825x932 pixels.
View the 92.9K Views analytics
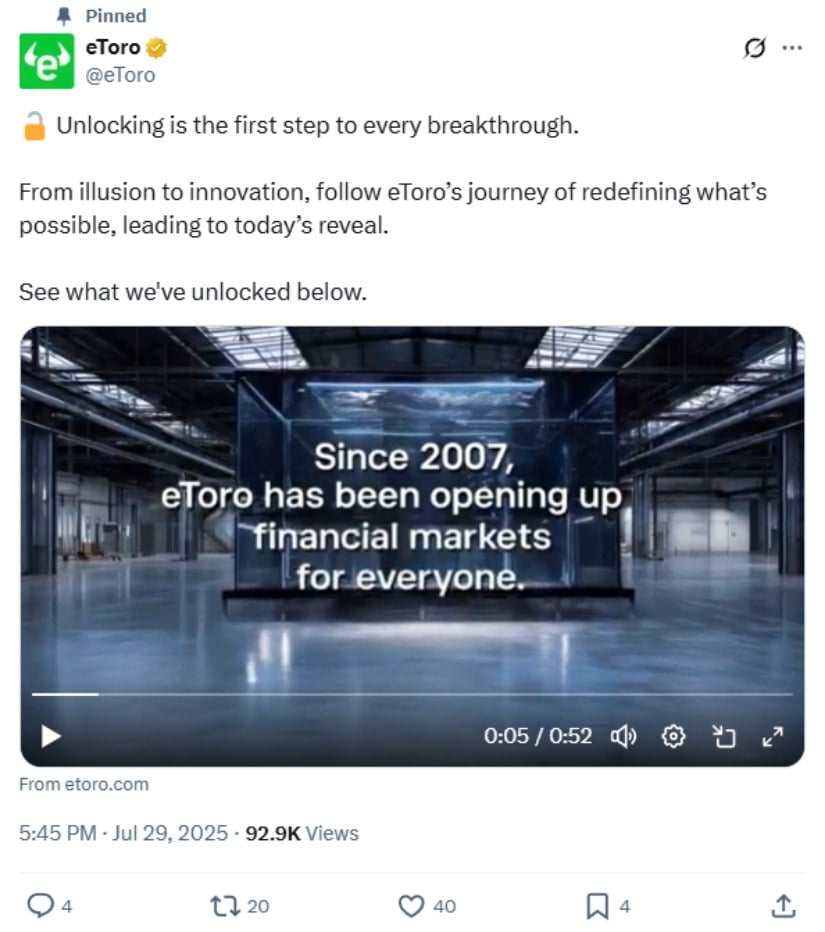click(301, 833)
